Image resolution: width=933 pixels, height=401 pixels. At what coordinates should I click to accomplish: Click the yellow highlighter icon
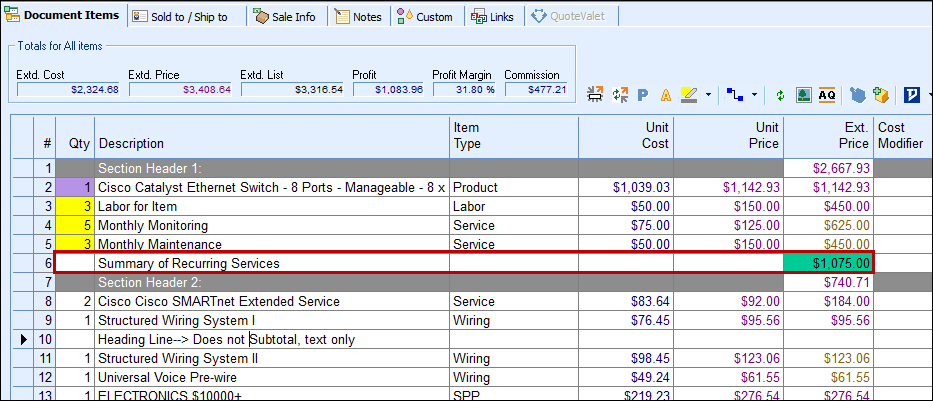(x=688, y=95)
